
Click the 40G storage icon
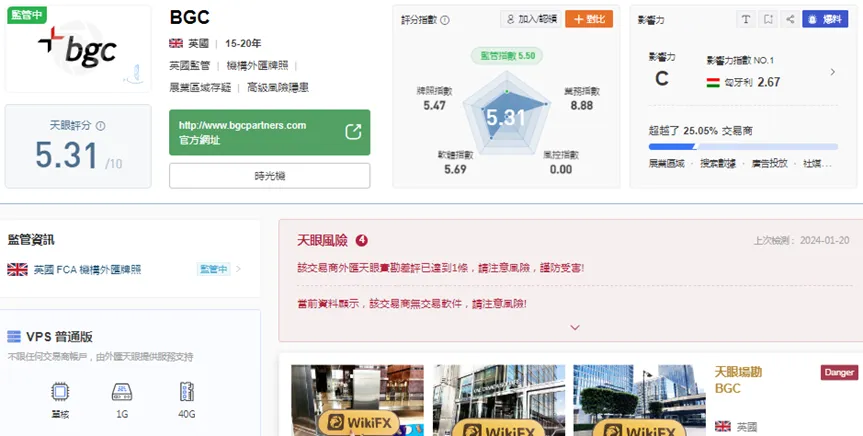click(187, 391)
